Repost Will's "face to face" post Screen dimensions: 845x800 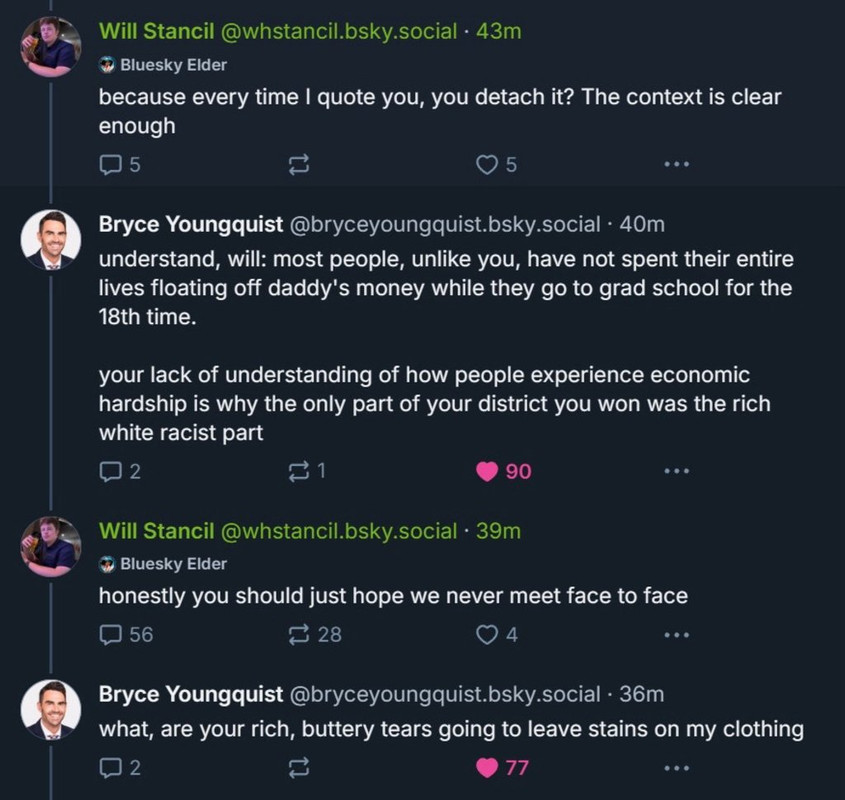(297, 634)
